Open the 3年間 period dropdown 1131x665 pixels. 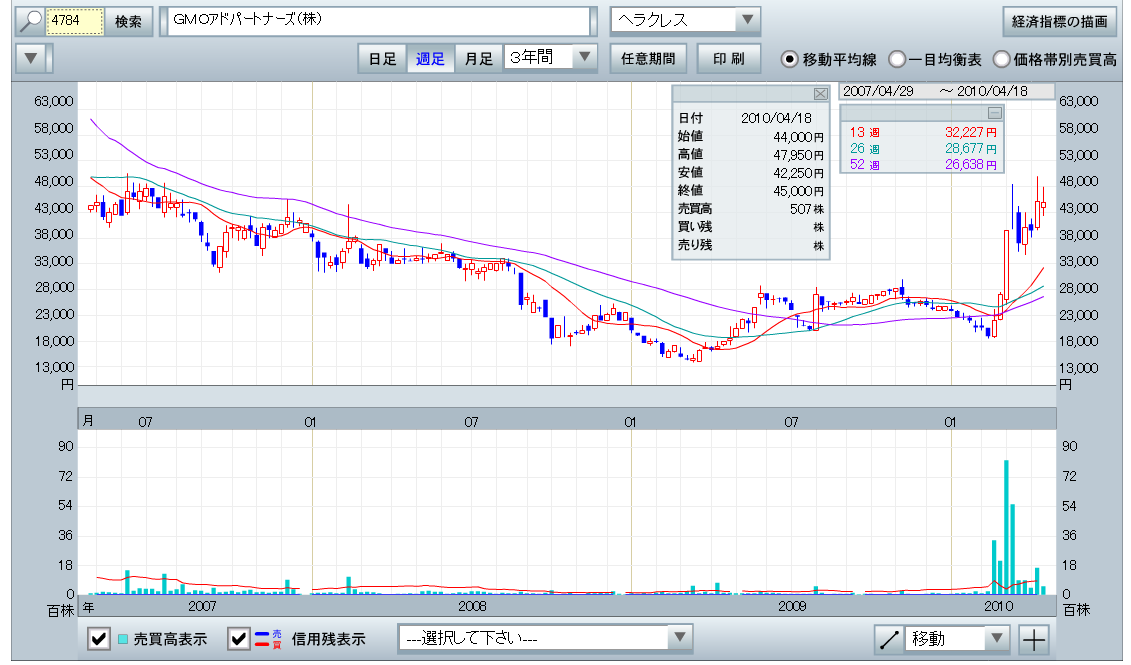pyautogui.click(x=584, y=58)
